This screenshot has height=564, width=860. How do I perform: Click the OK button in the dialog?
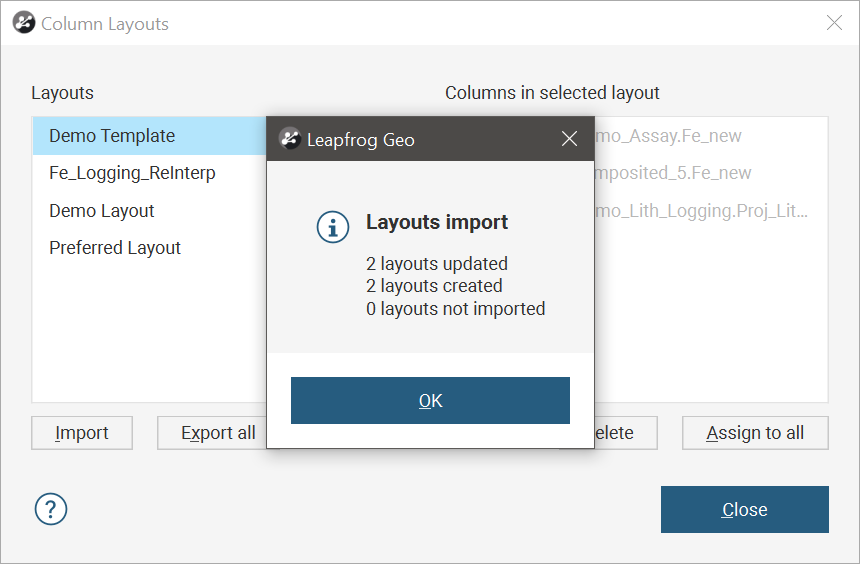click(x=430, y=401)
